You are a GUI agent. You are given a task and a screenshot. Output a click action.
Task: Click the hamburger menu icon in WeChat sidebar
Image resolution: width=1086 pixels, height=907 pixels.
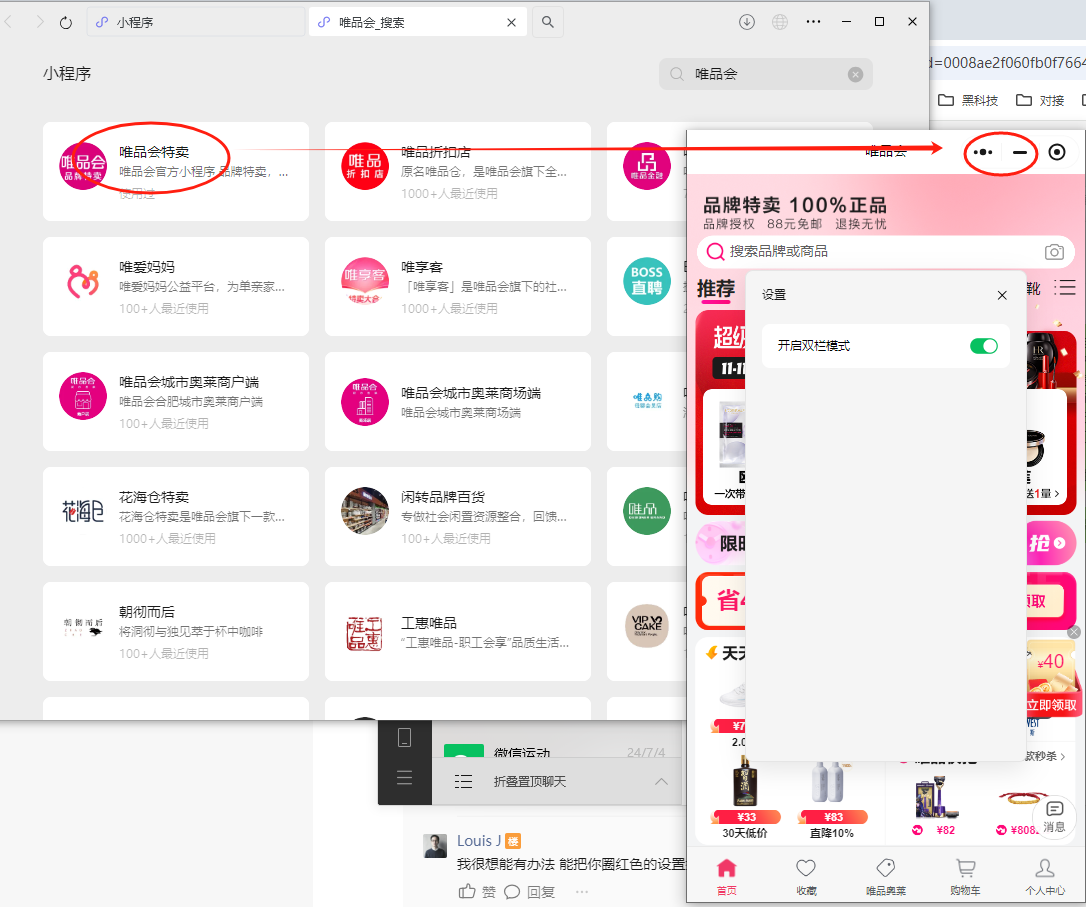tap(404, 777)
